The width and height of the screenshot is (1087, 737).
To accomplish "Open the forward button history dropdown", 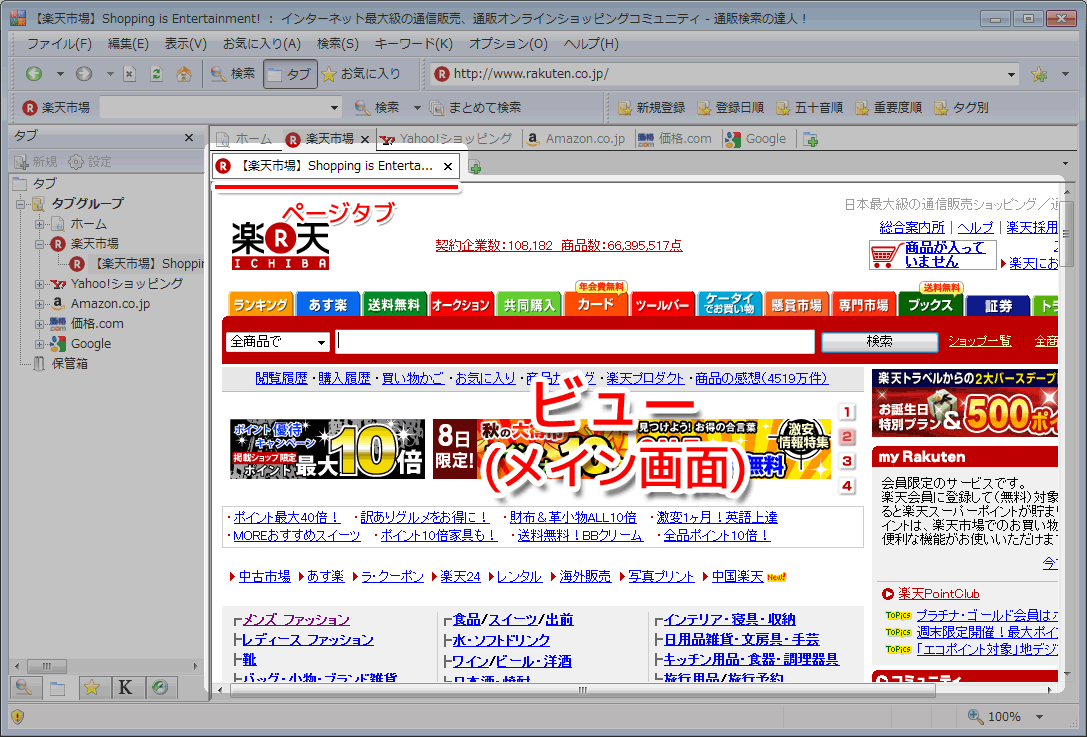I will click(x=110, y=73).
